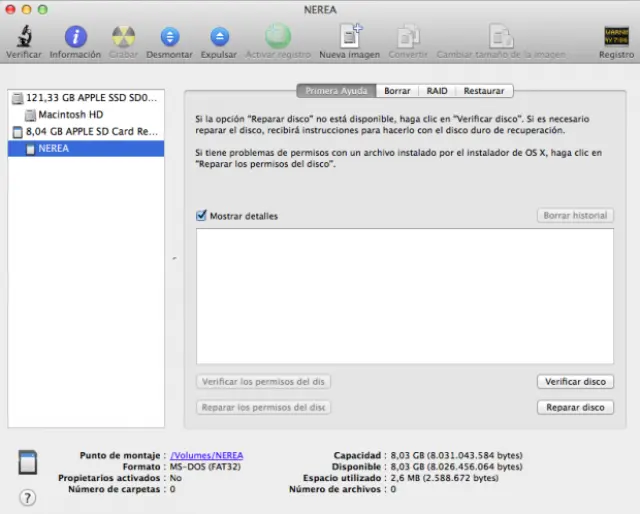The height and width of the screenshot is (514, 640).
Task: Click the Grabar burn icon
Action: [x=123, y=37]
